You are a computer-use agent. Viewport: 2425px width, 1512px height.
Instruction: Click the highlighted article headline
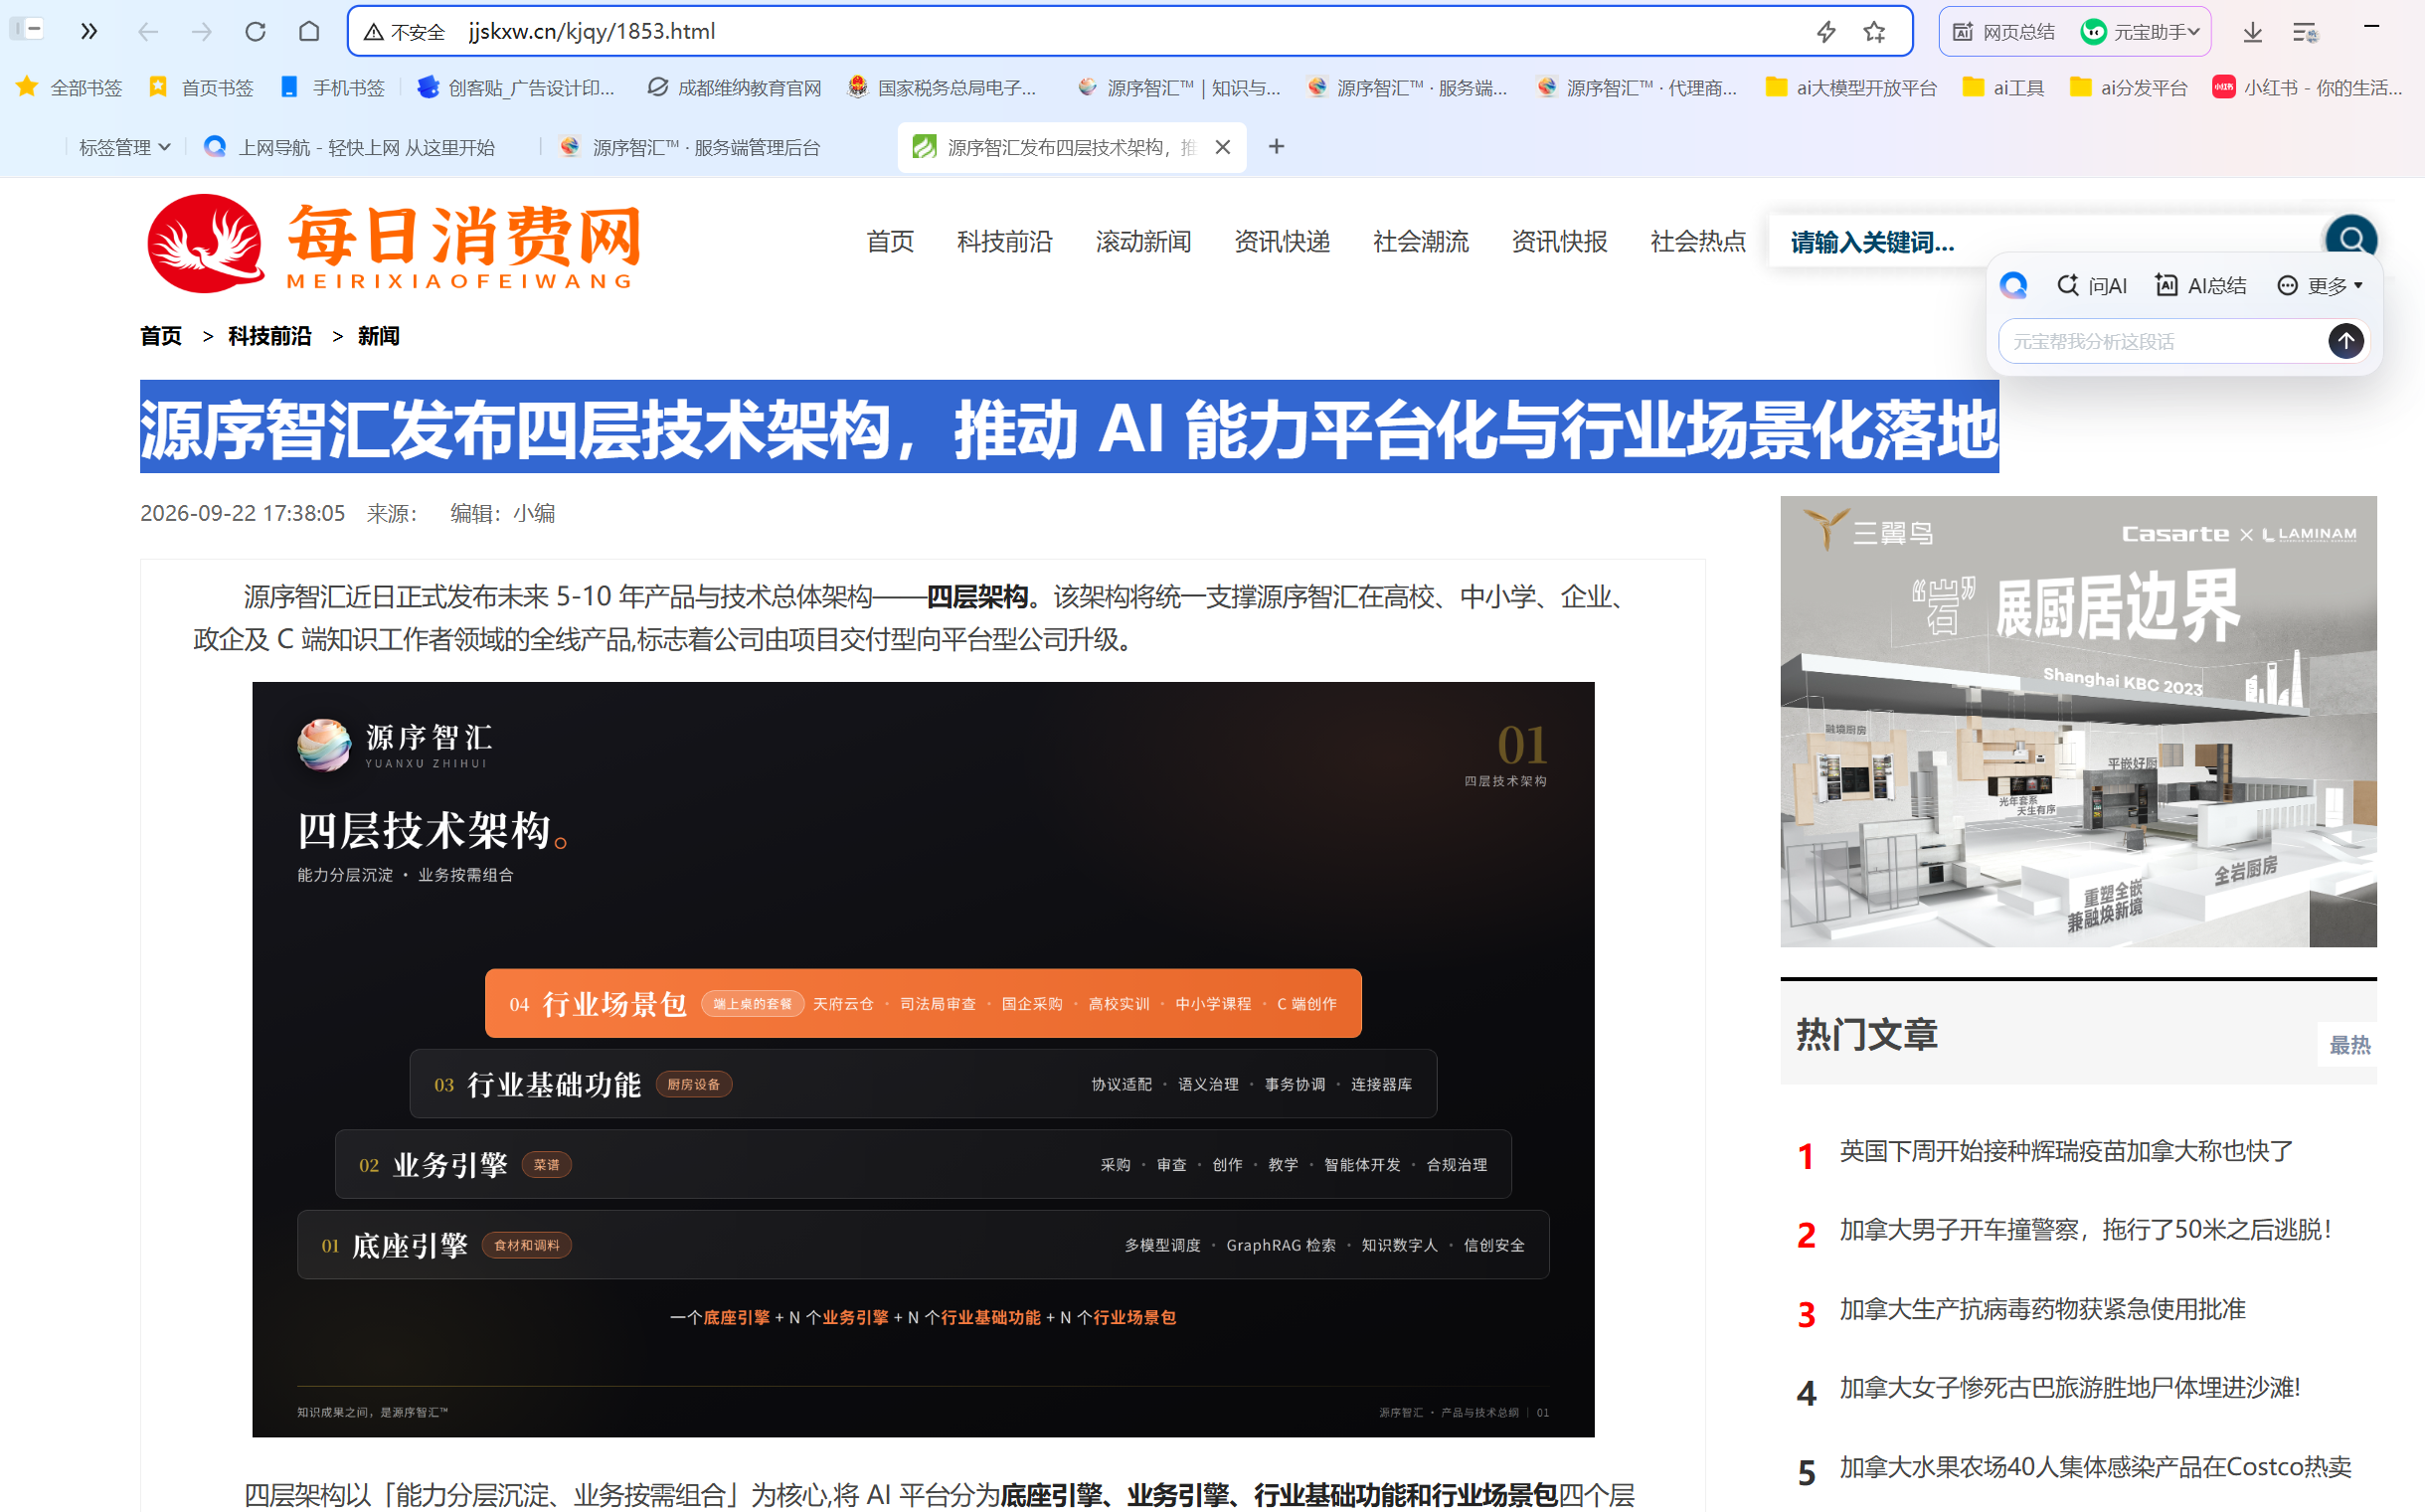tap(1069, 427)
